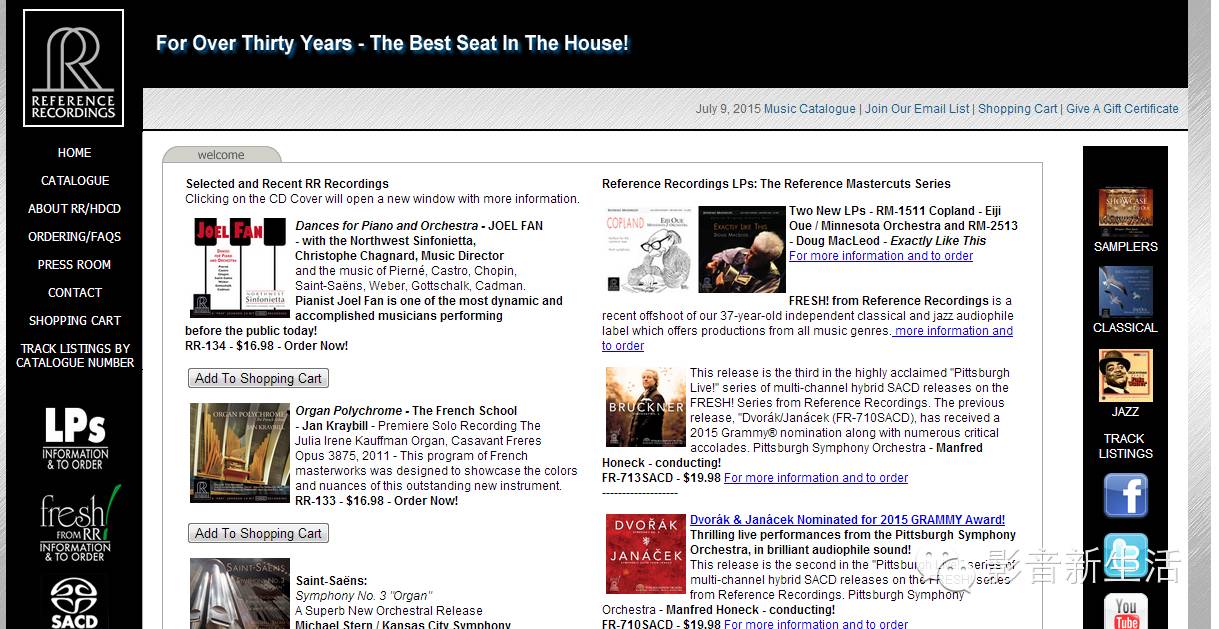Open ORDERING/FAQS page
The width and height of the screenshot is (1219, 629).
[x=74, y=237]
